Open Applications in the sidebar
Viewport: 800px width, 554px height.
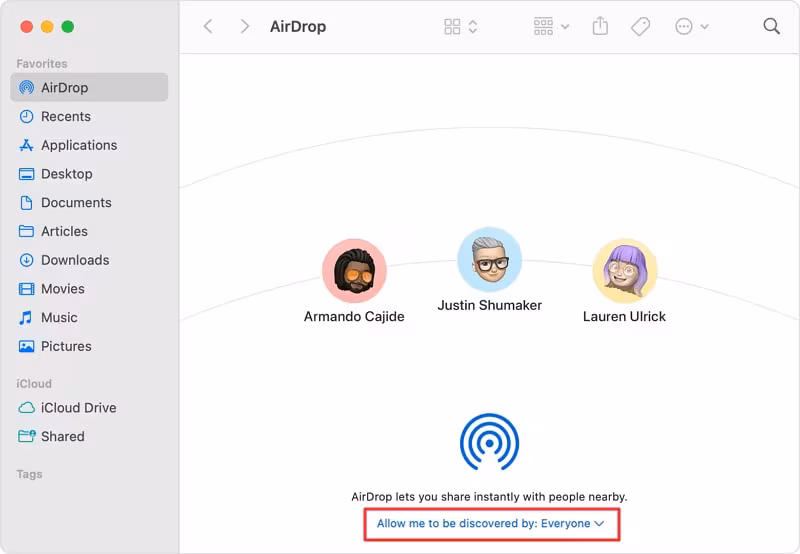[89, 145]
